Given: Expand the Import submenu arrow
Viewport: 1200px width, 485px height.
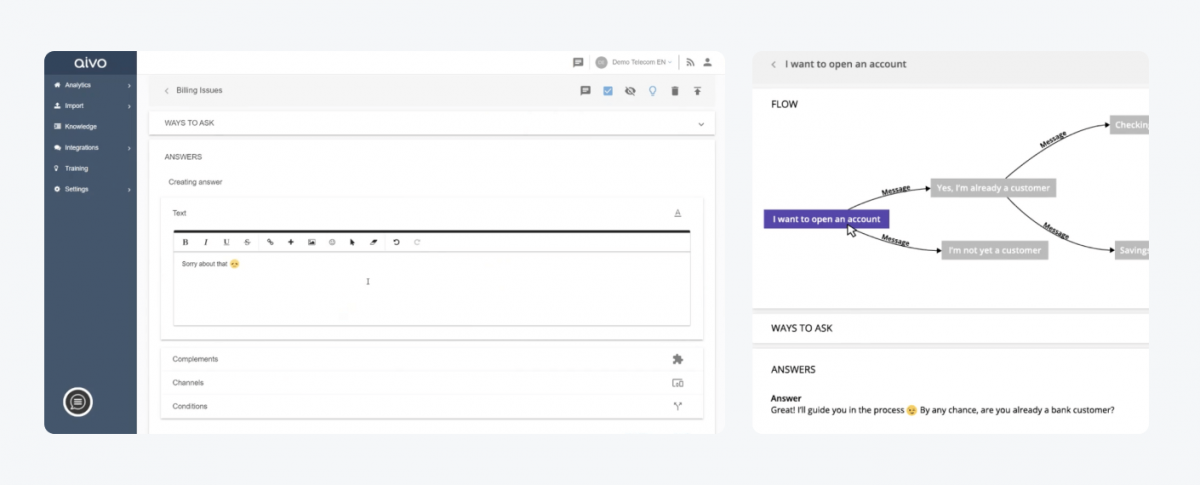Looking at the screenshot, I should [x=129, y=105].
